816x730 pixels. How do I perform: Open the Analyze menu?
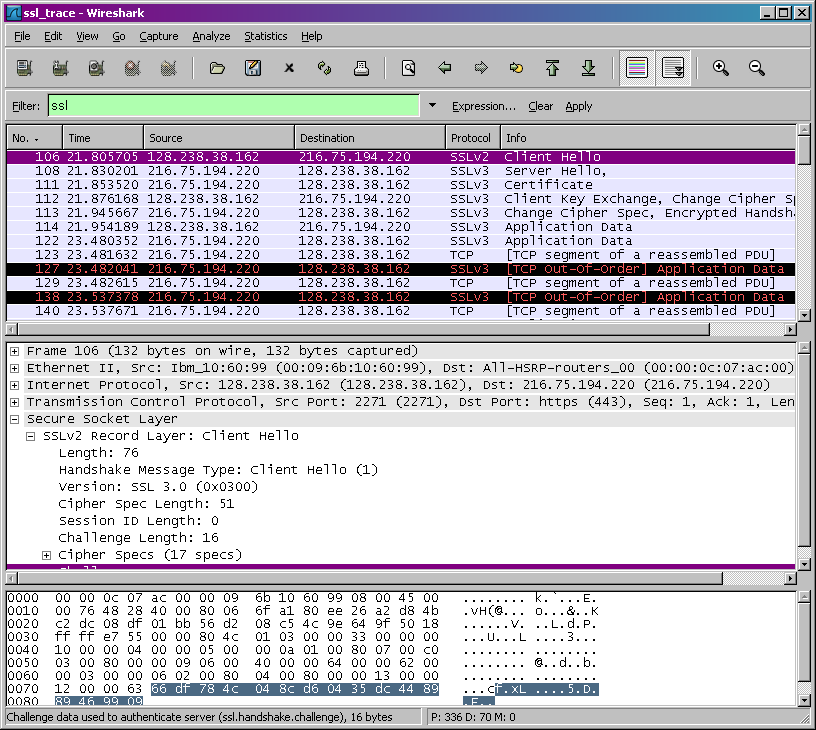tap(211, 36)
